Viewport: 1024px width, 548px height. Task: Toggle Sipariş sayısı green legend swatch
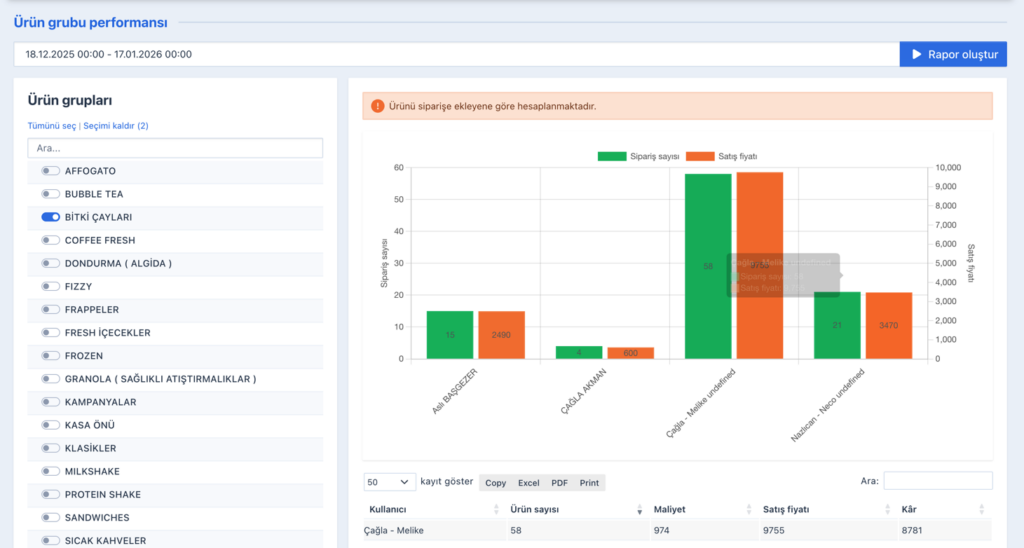[x=612, y=157]
